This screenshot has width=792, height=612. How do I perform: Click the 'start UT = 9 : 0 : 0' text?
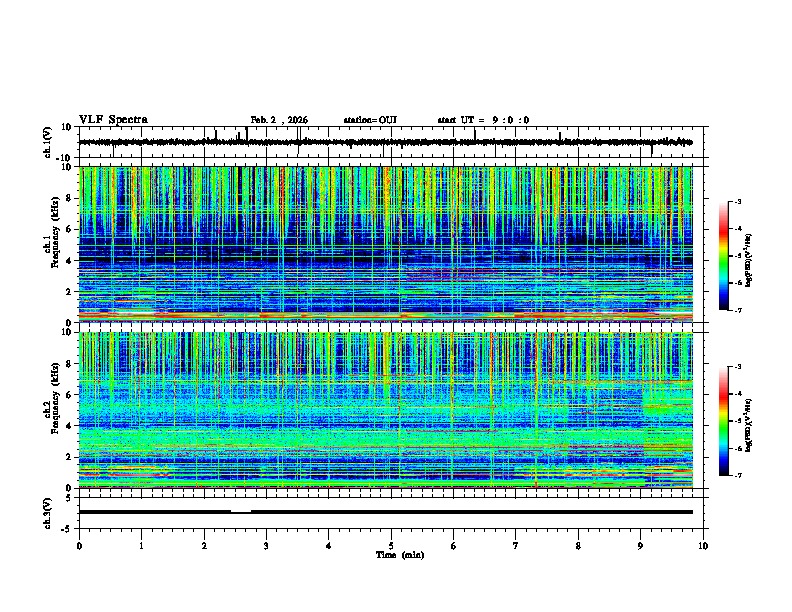(483, 120)
